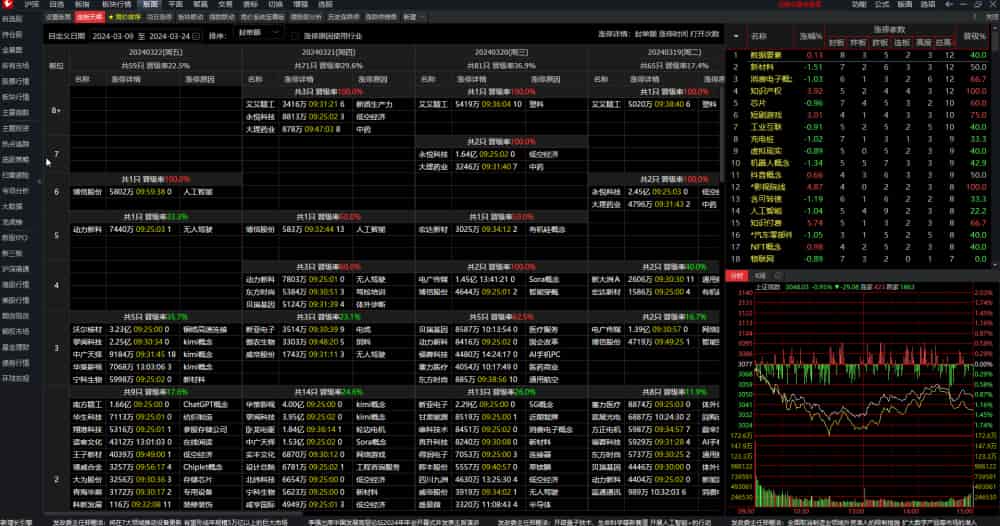Click the 8+ board level label
The height and width of the screenshot is (526, 1000).
[56, 110]
